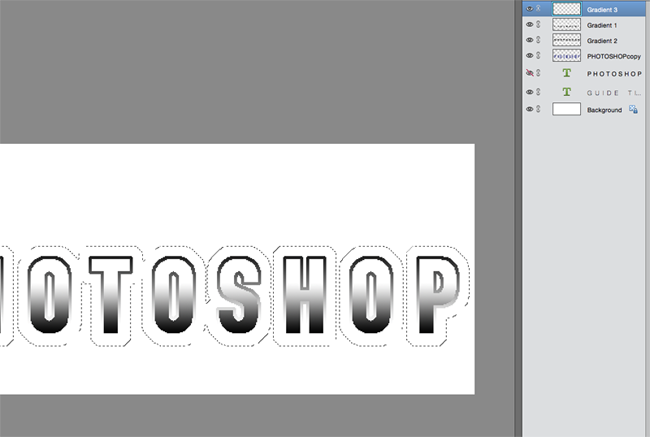Toggle link icon on Gradient 3 layer
The image size is (650, 437).
pyautogui.click(x=538, y=8)
